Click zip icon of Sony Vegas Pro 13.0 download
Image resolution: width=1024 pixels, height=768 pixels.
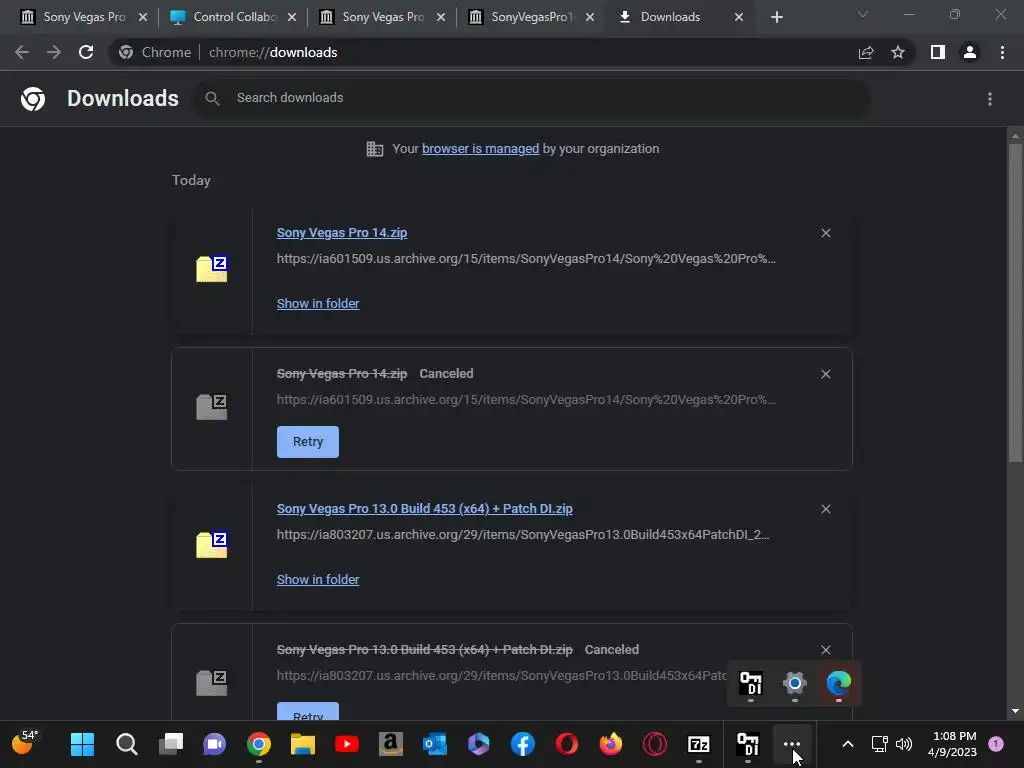(212, 545)
